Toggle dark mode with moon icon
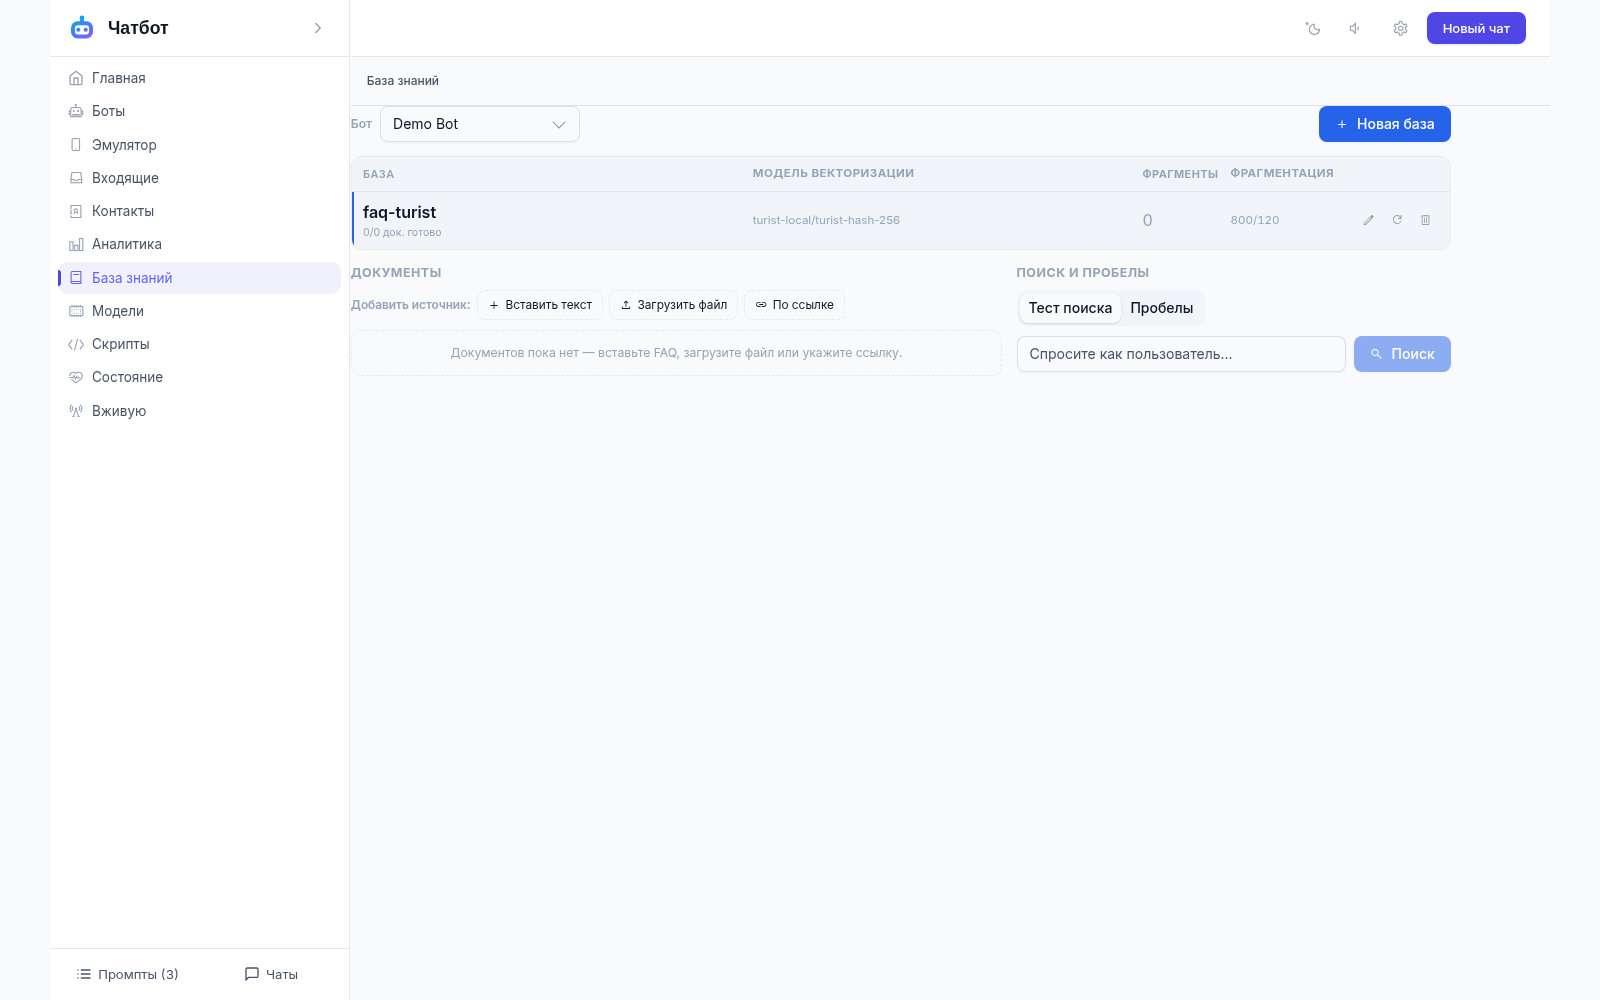 1313,29
